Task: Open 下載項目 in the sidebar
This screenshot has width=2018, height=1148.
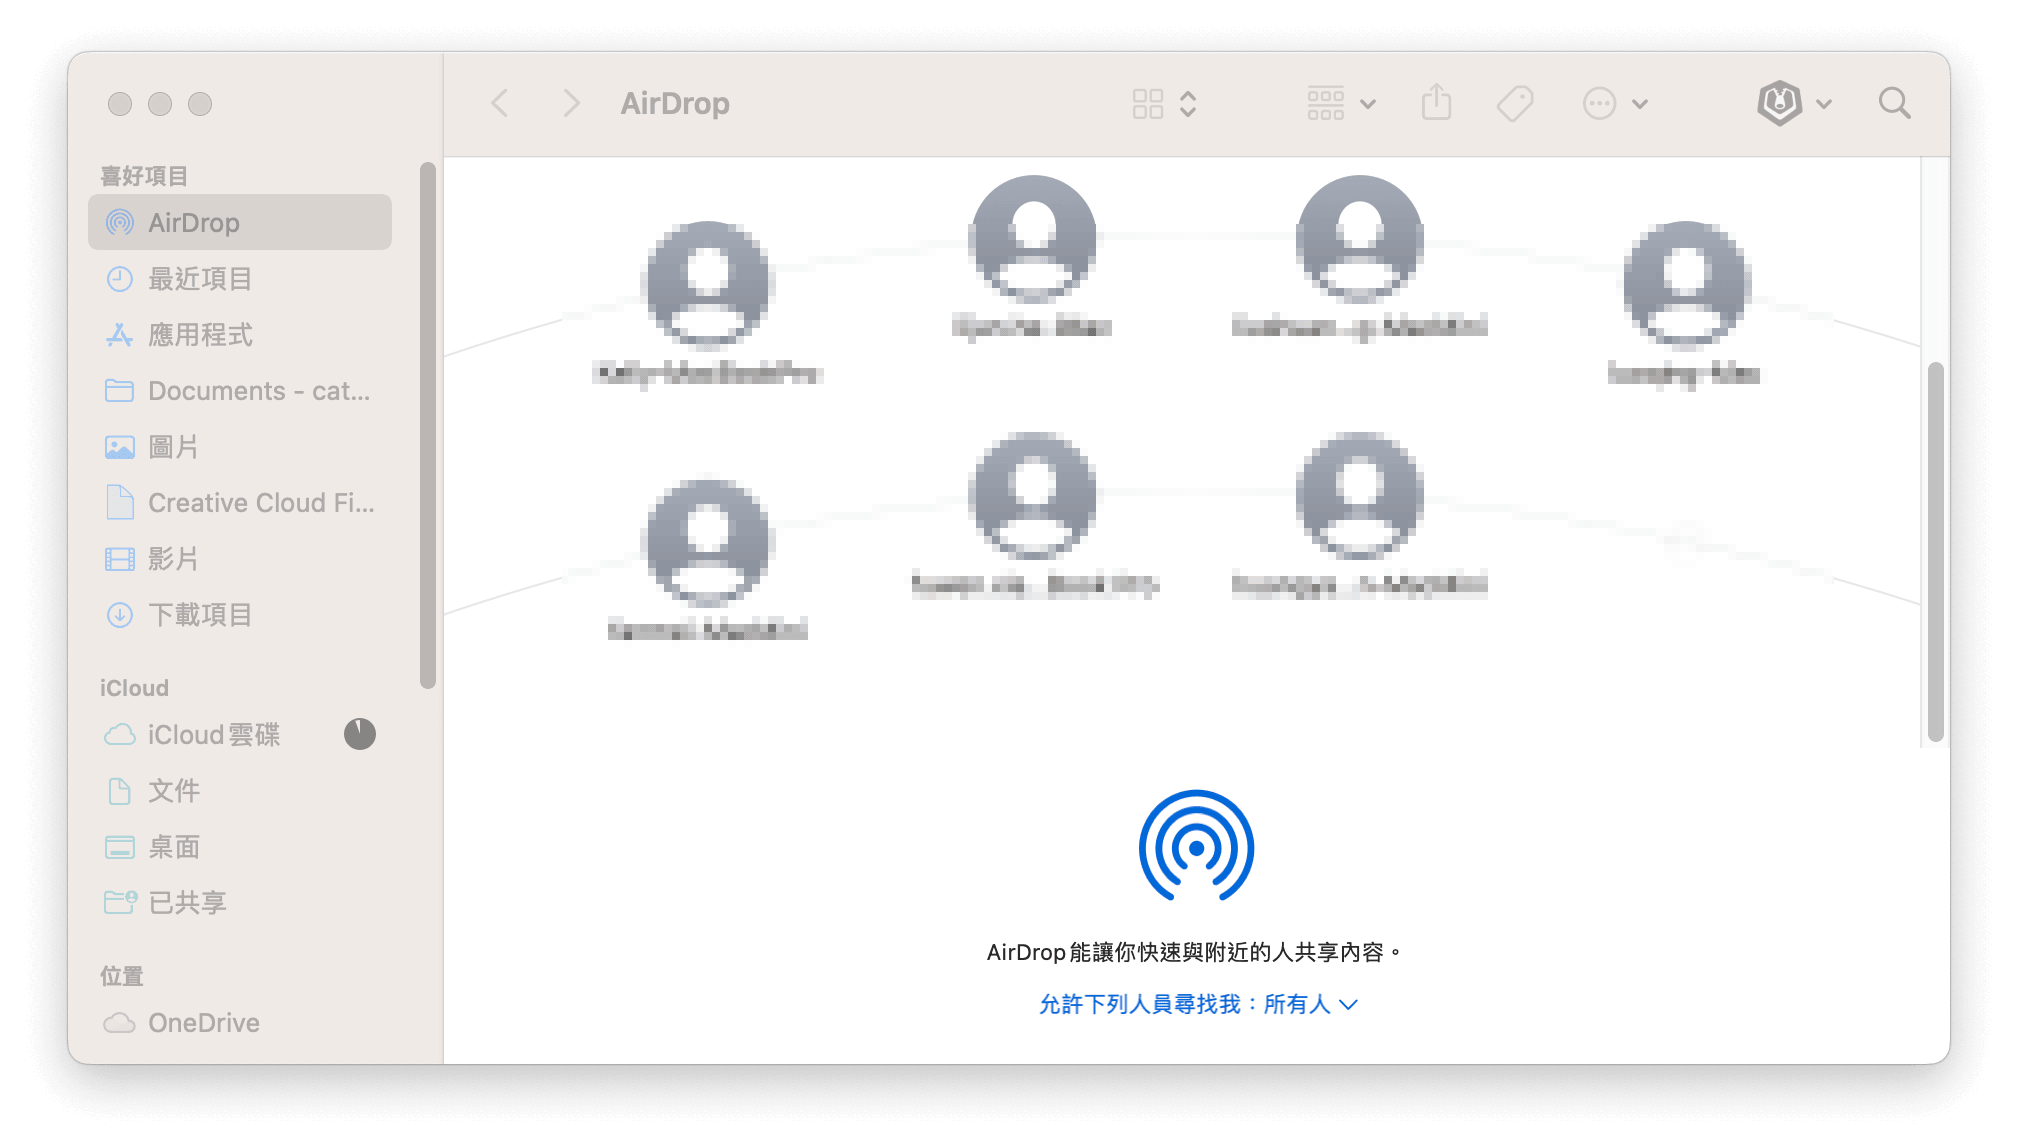Action: coord(240,614)
